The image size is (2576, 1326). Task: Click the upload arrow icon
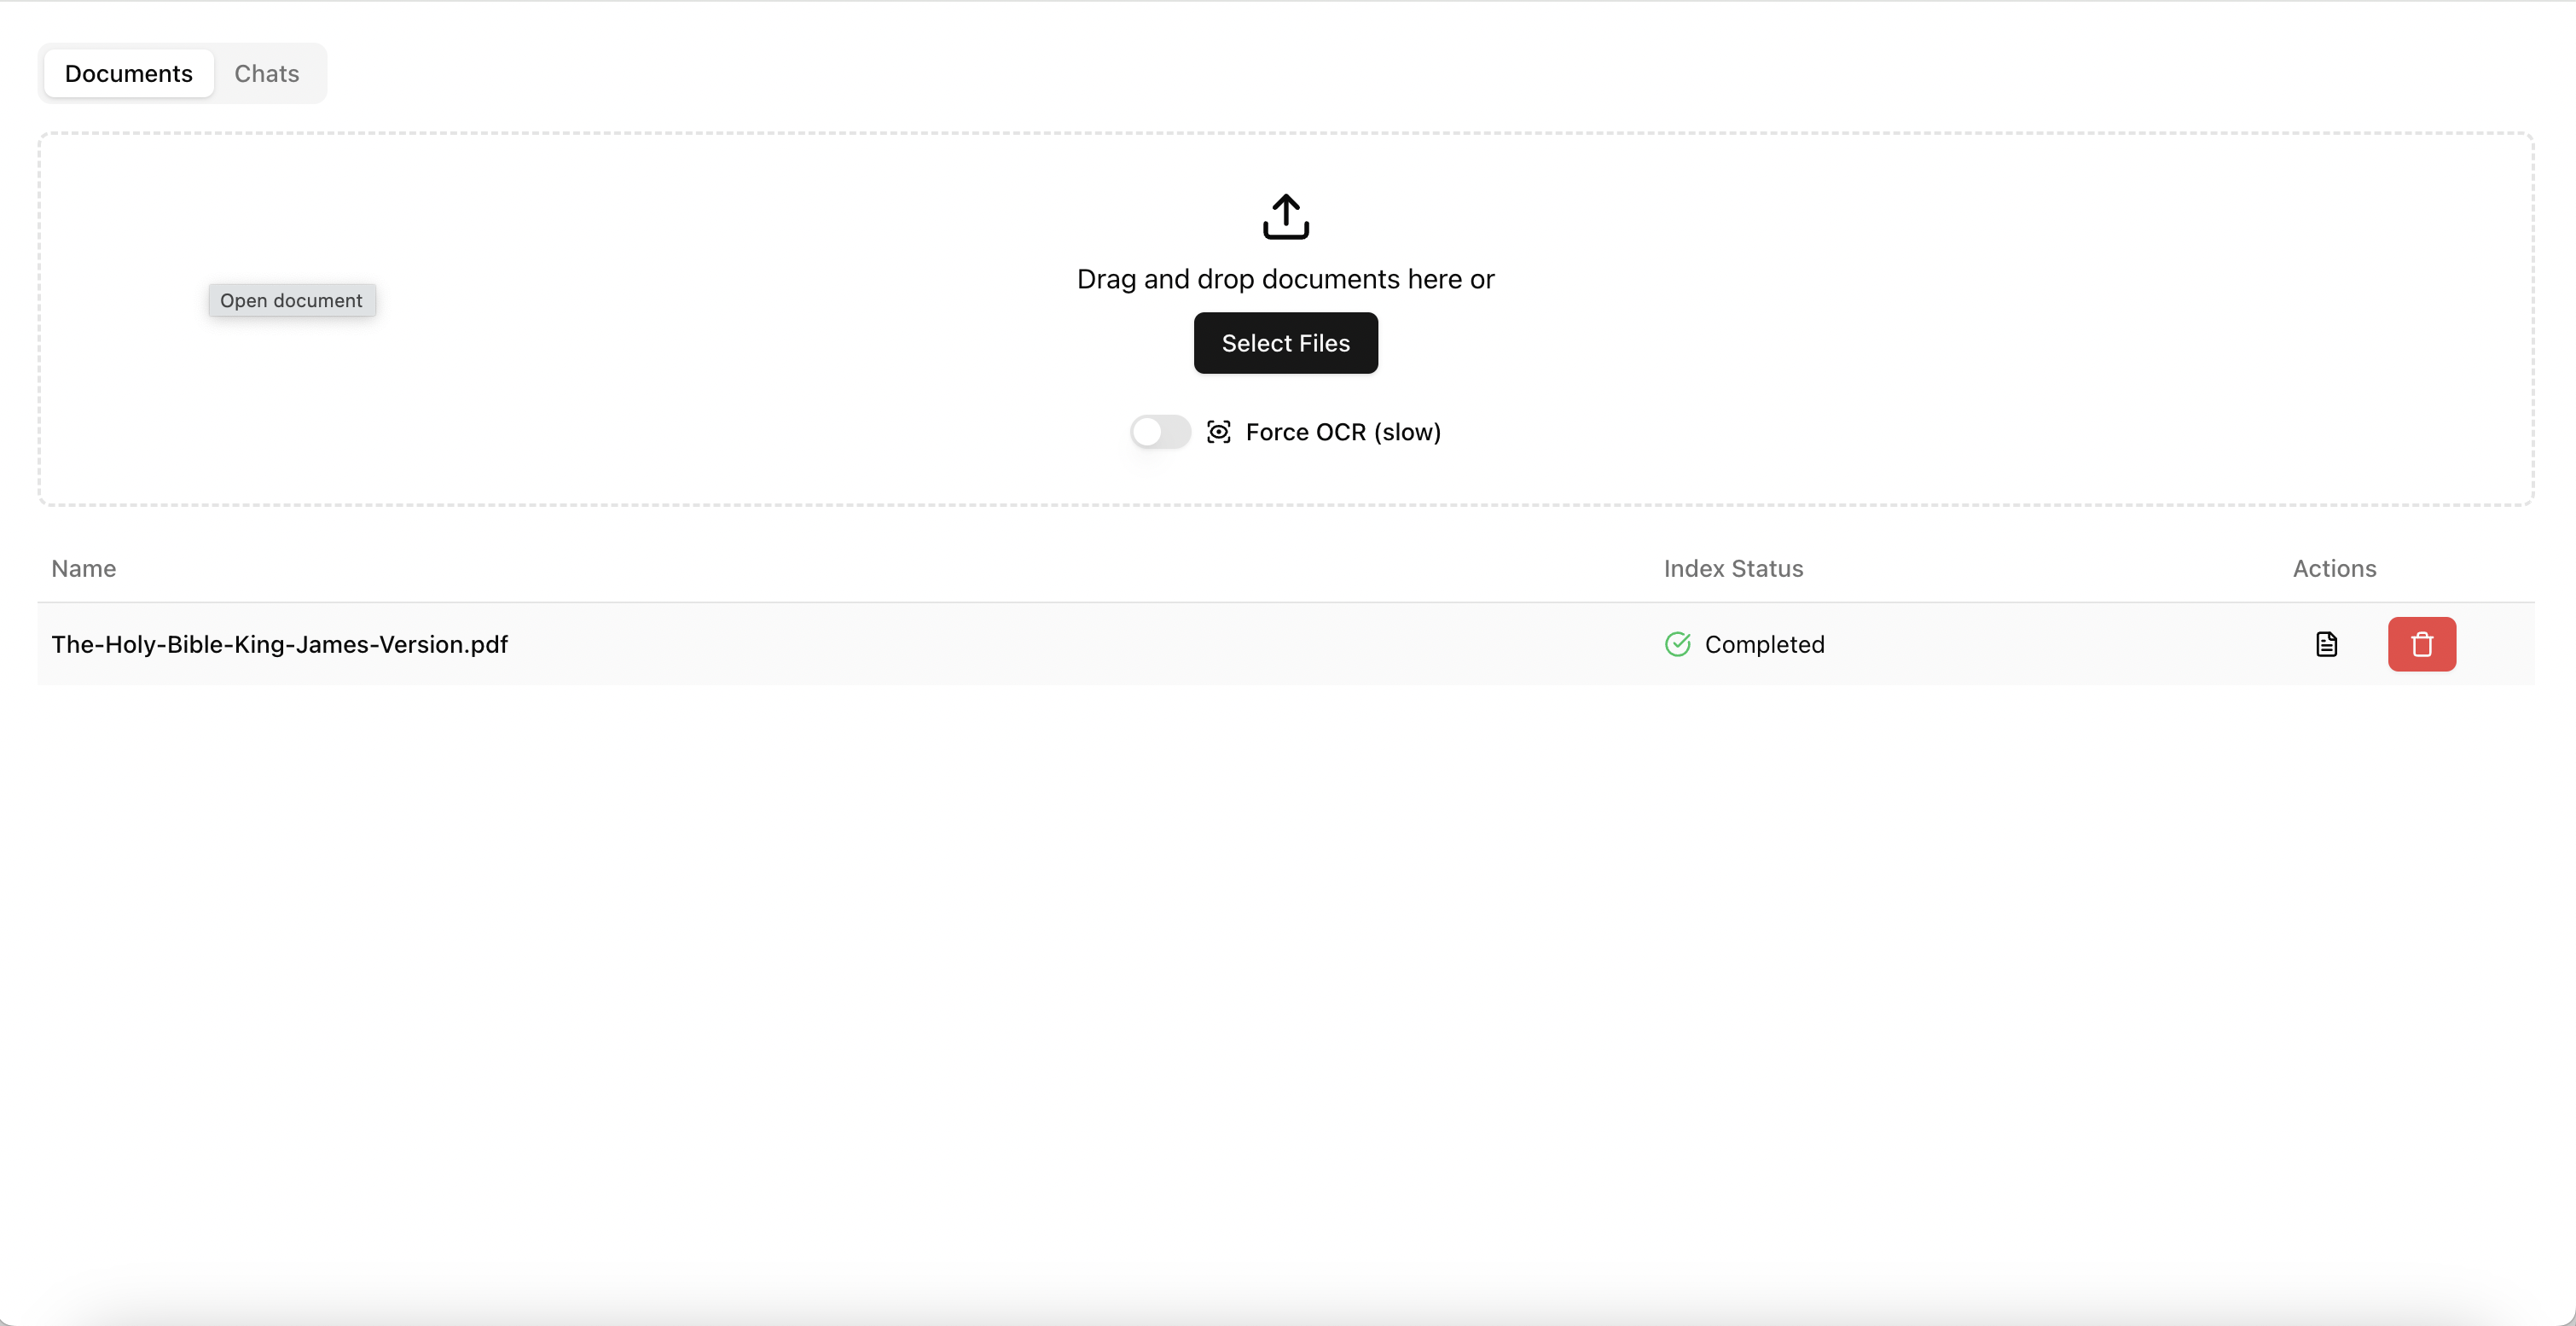[x=1285, y=216]
